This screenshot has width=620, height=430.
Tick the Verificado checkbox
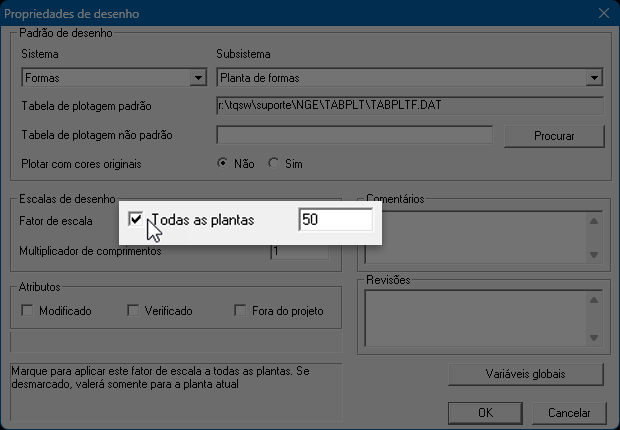[x=133, y=311]
